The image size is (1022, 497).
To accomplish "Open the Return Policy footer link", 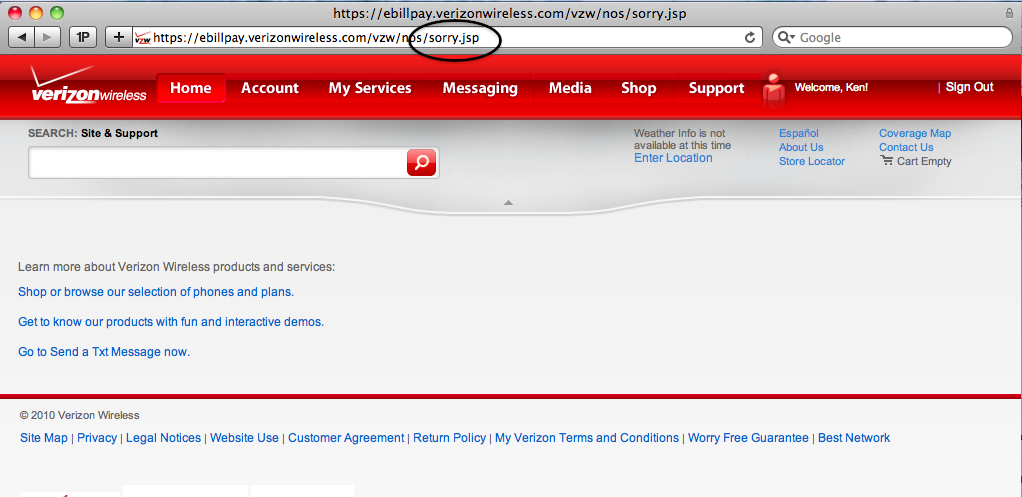I will click(x=450, y=438).
